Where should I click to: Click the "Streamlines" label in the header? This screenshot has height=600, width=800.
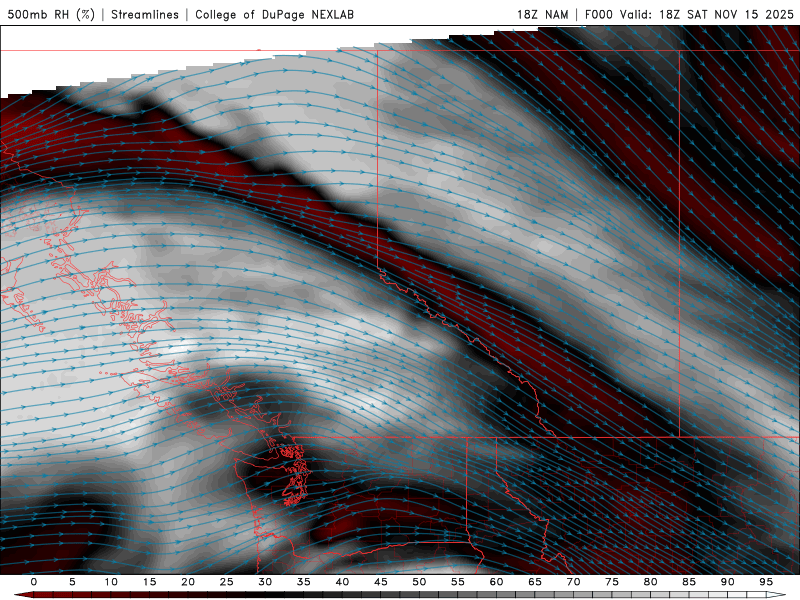coord(145,14)
